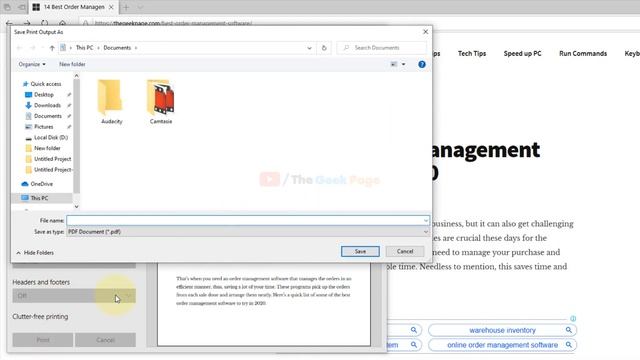Click the Search Documents box
640x360 pixels.
tap(382, 48)
